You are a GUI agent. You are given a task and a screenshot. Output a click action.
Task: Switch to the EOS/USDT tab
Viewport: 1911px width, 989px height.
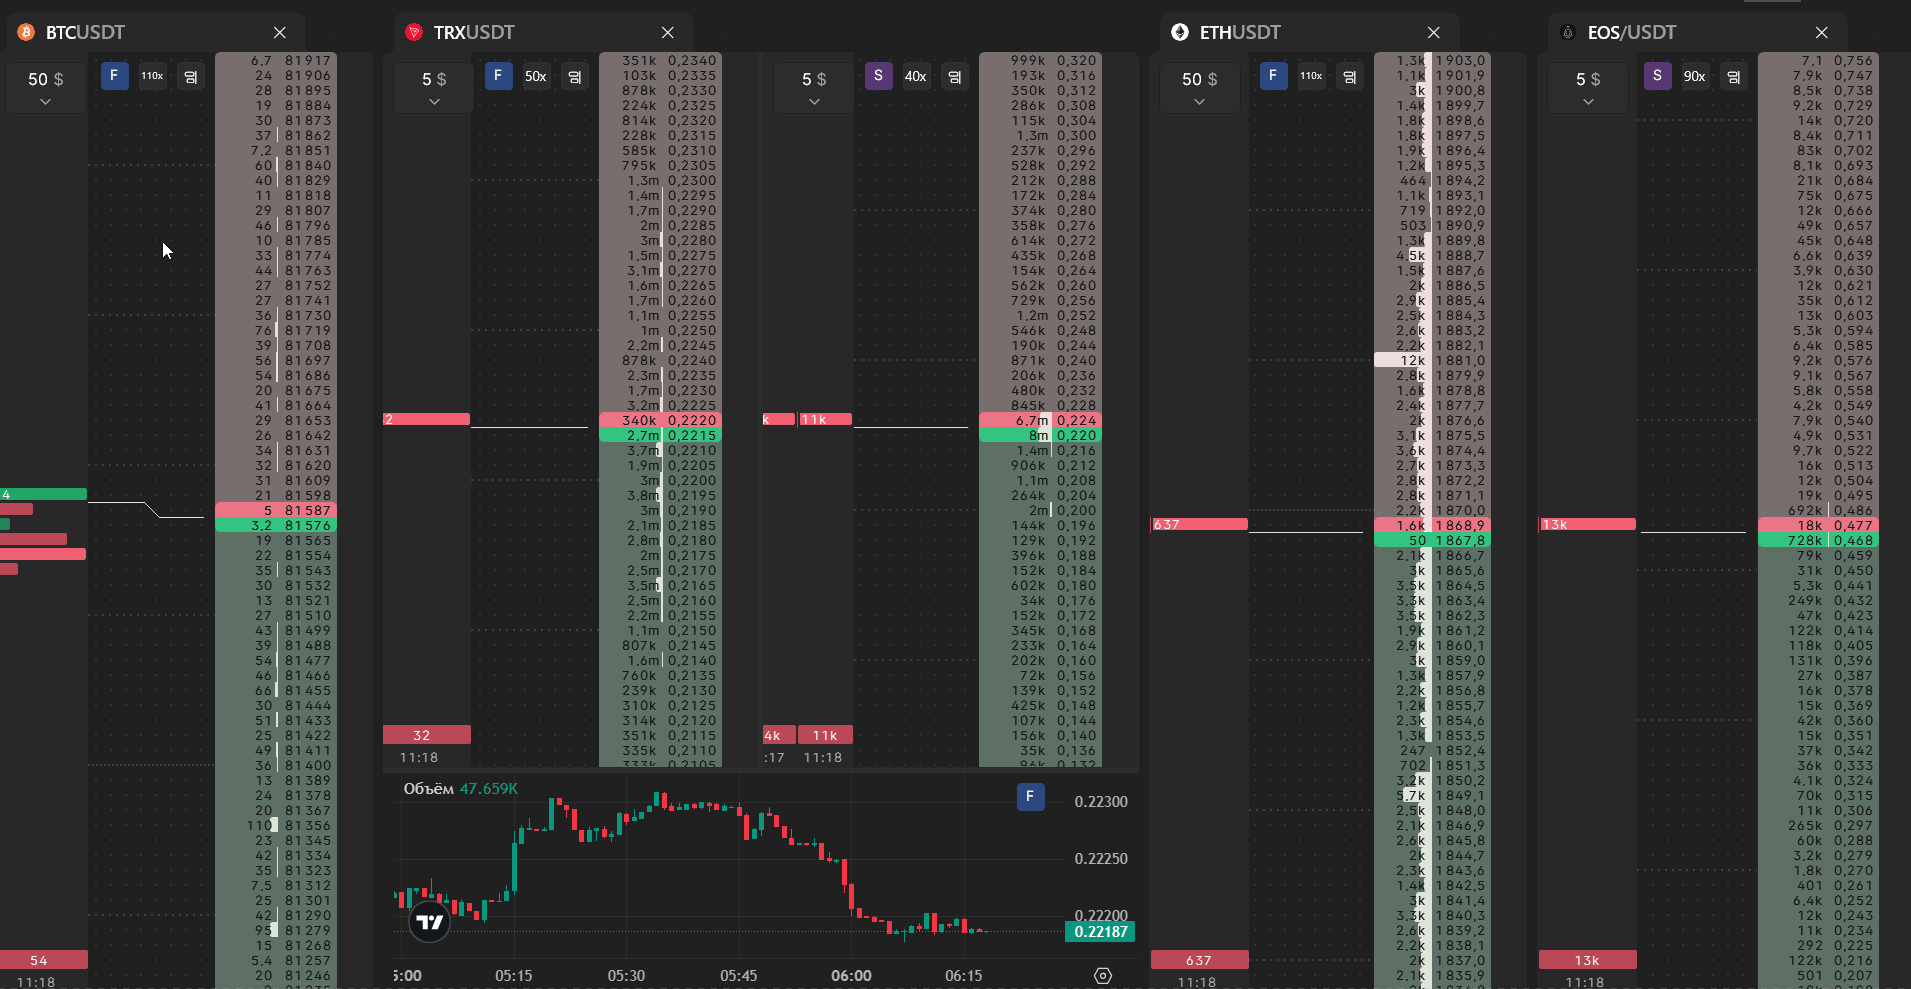click(x=1631, y=32)
